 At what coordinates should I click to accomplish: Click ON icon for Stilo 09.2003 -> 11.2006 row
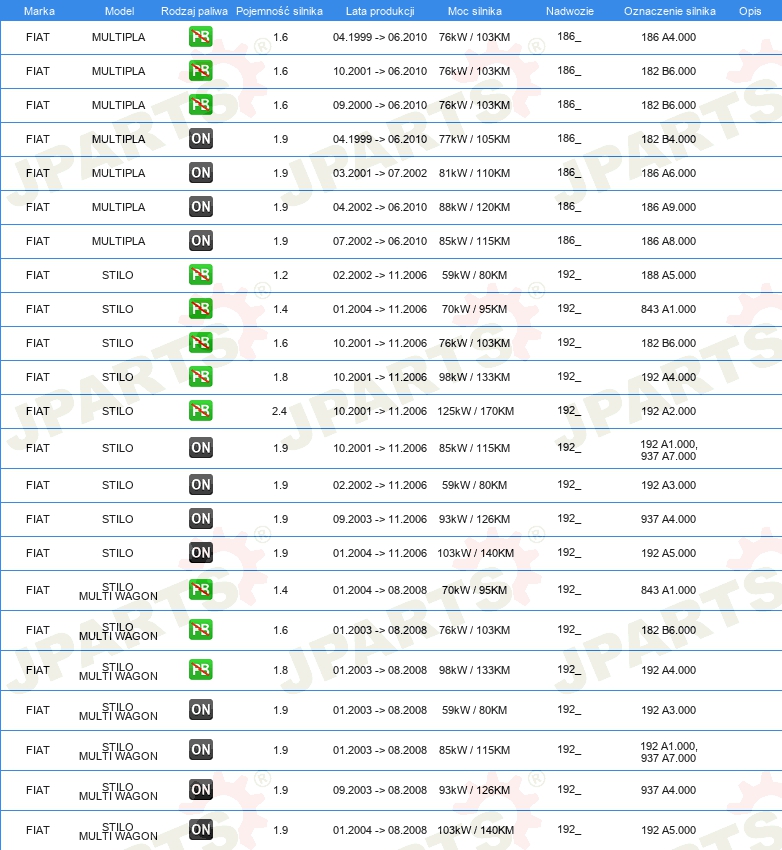201,519
